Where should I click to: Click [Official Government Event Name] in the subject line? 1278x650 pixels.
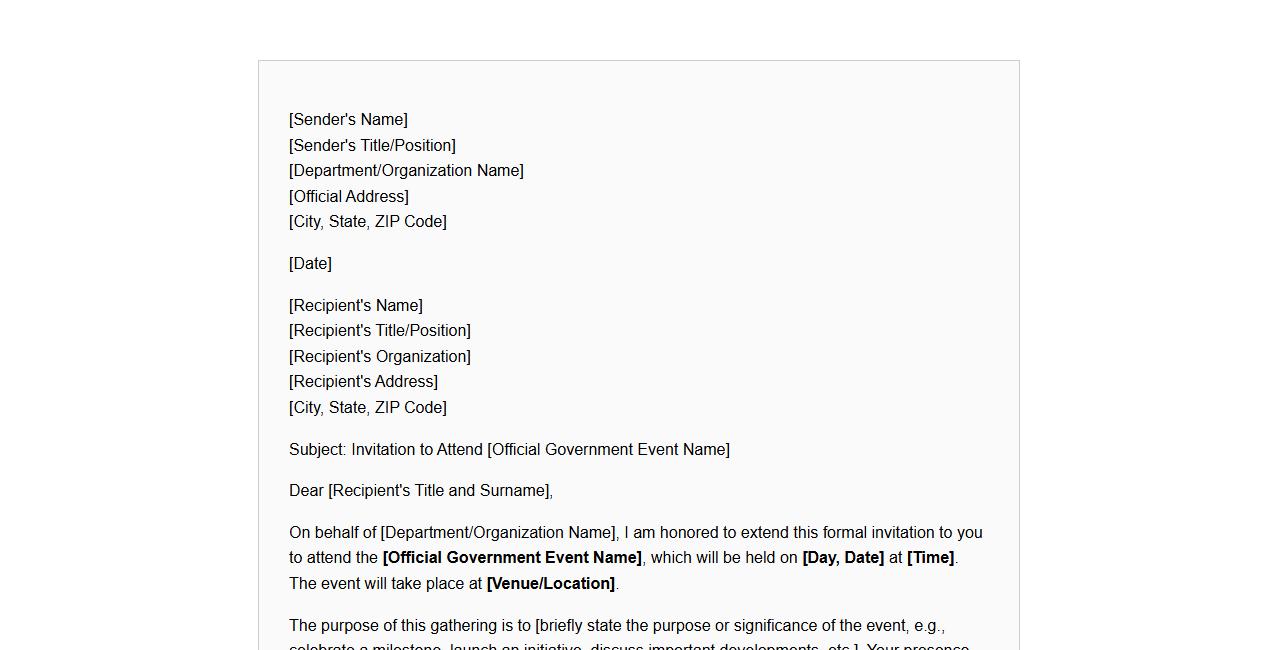(x=608, y=450)
